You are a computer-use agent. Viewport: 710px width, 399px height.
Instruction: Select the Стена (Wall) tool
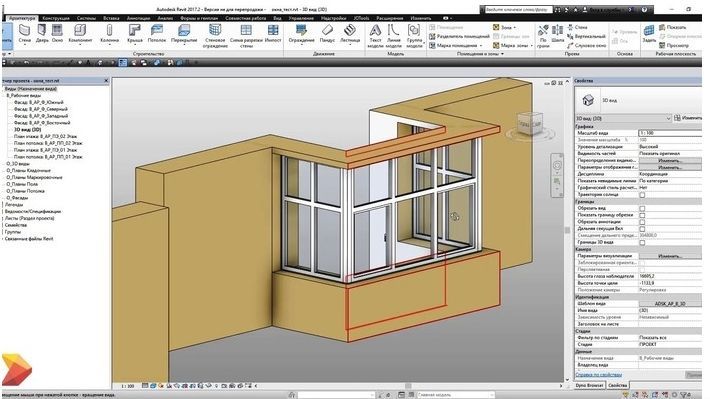click(24, 34)
